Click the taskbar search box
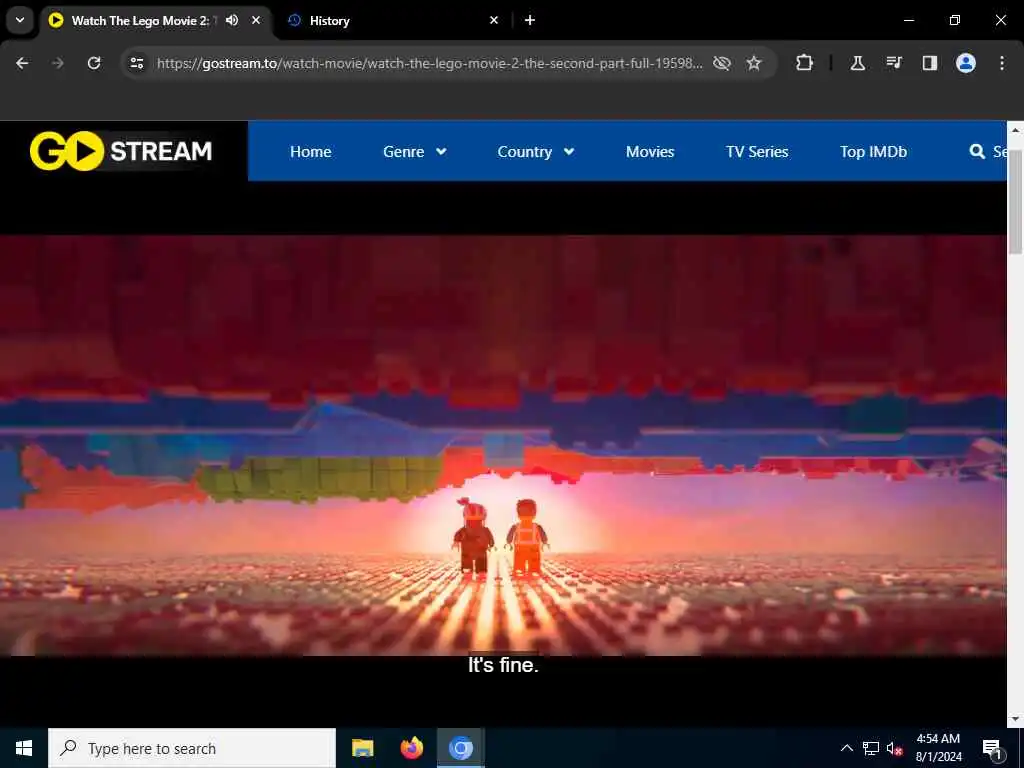The image size is (1024, 768). (192, 748)
